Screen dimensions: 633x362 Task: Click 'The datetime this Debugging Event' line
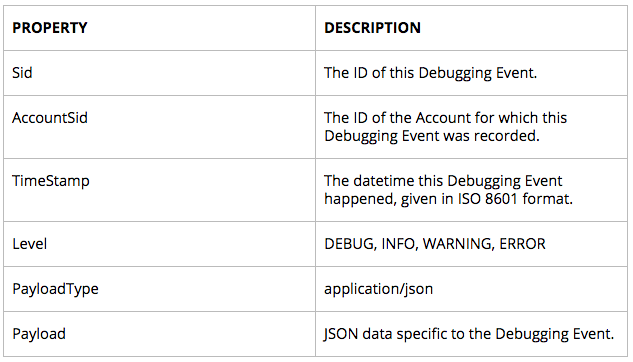pyautogui.click(x=443, y=181)
